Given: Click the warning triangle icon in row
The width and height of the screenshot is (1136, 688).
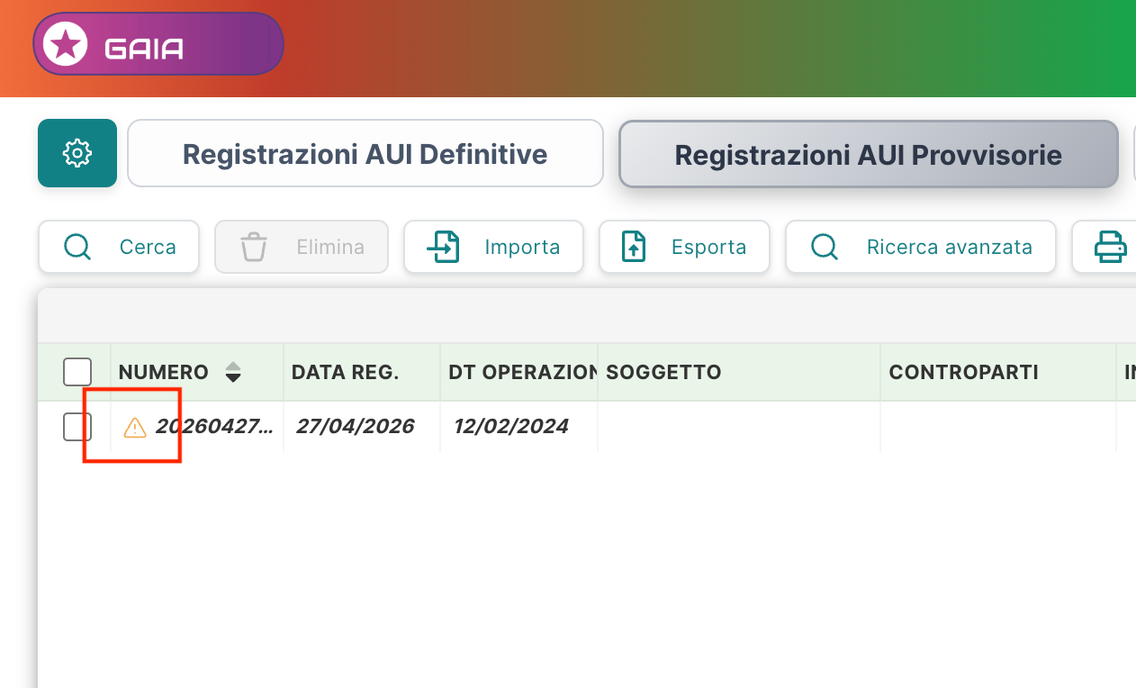Looking at the screenshot, I should click(x=135, y=428).
